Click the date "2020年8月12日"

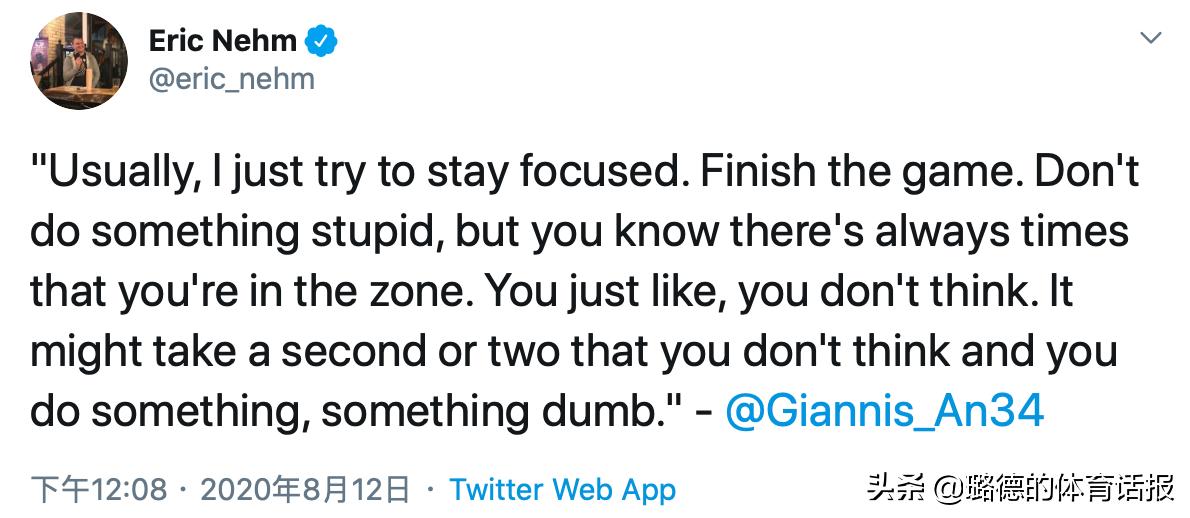point(306,489)
